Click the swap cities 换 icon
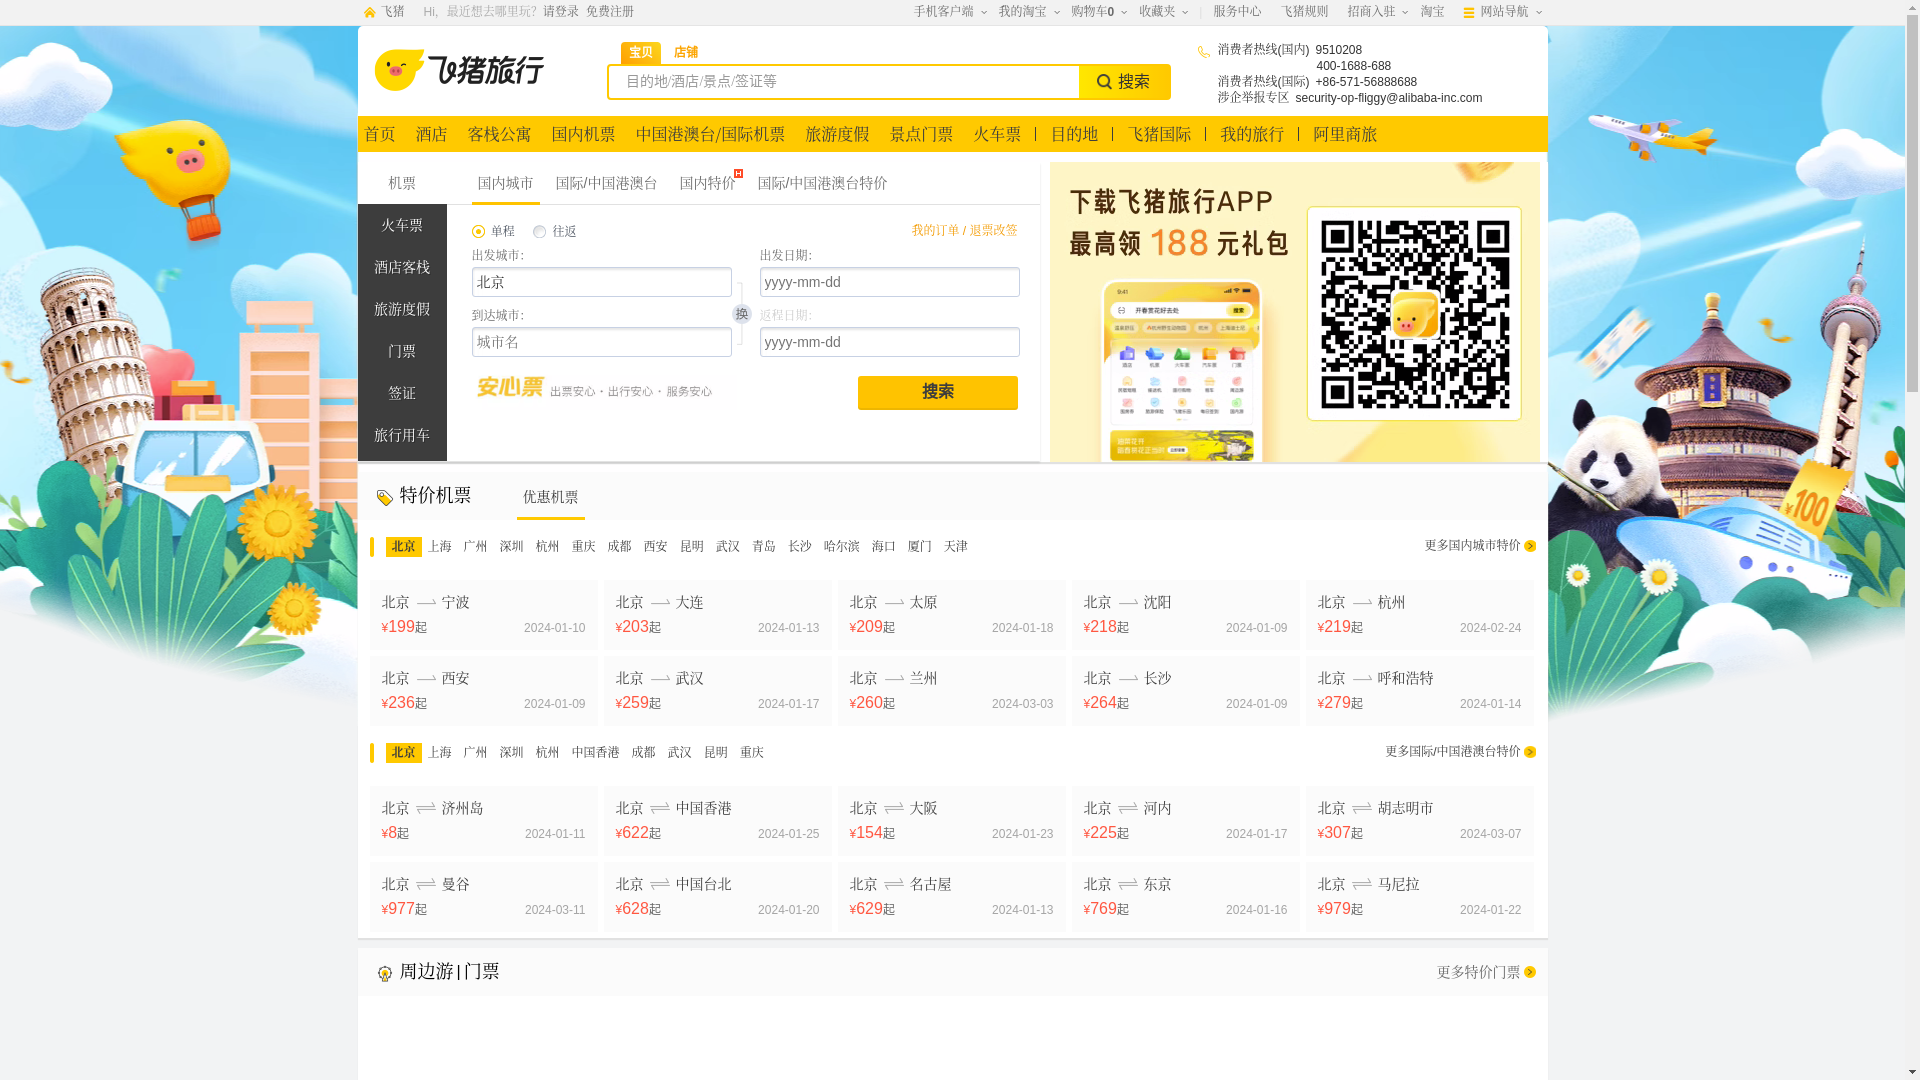This screenshot has height=1080, width=1920. (x=741, y=314)
